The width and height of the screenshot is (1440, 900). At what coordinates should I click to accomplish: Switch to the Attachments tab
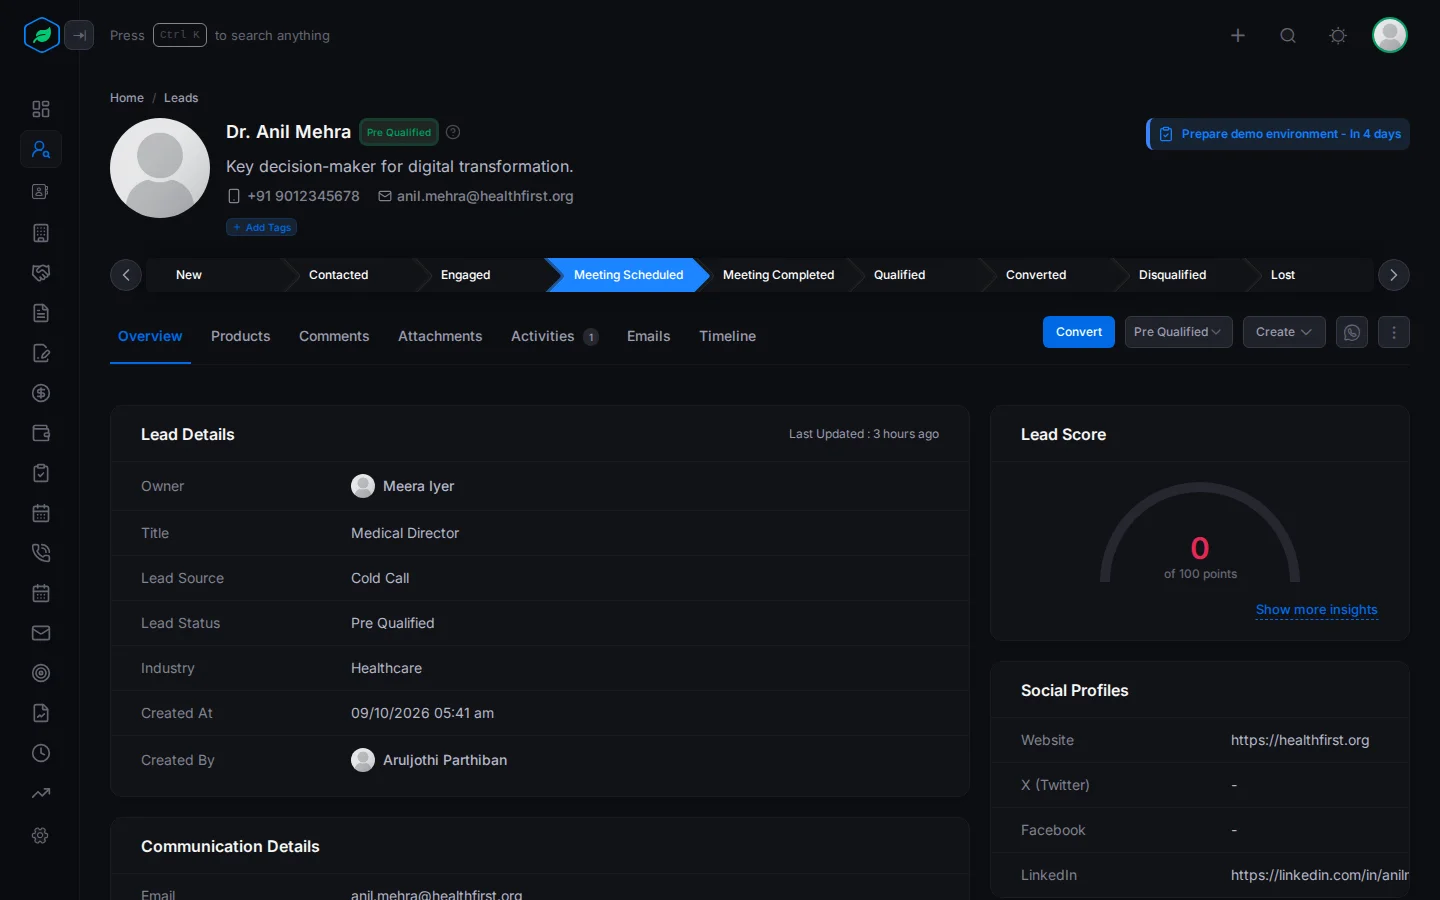click(x=440, y=336)
